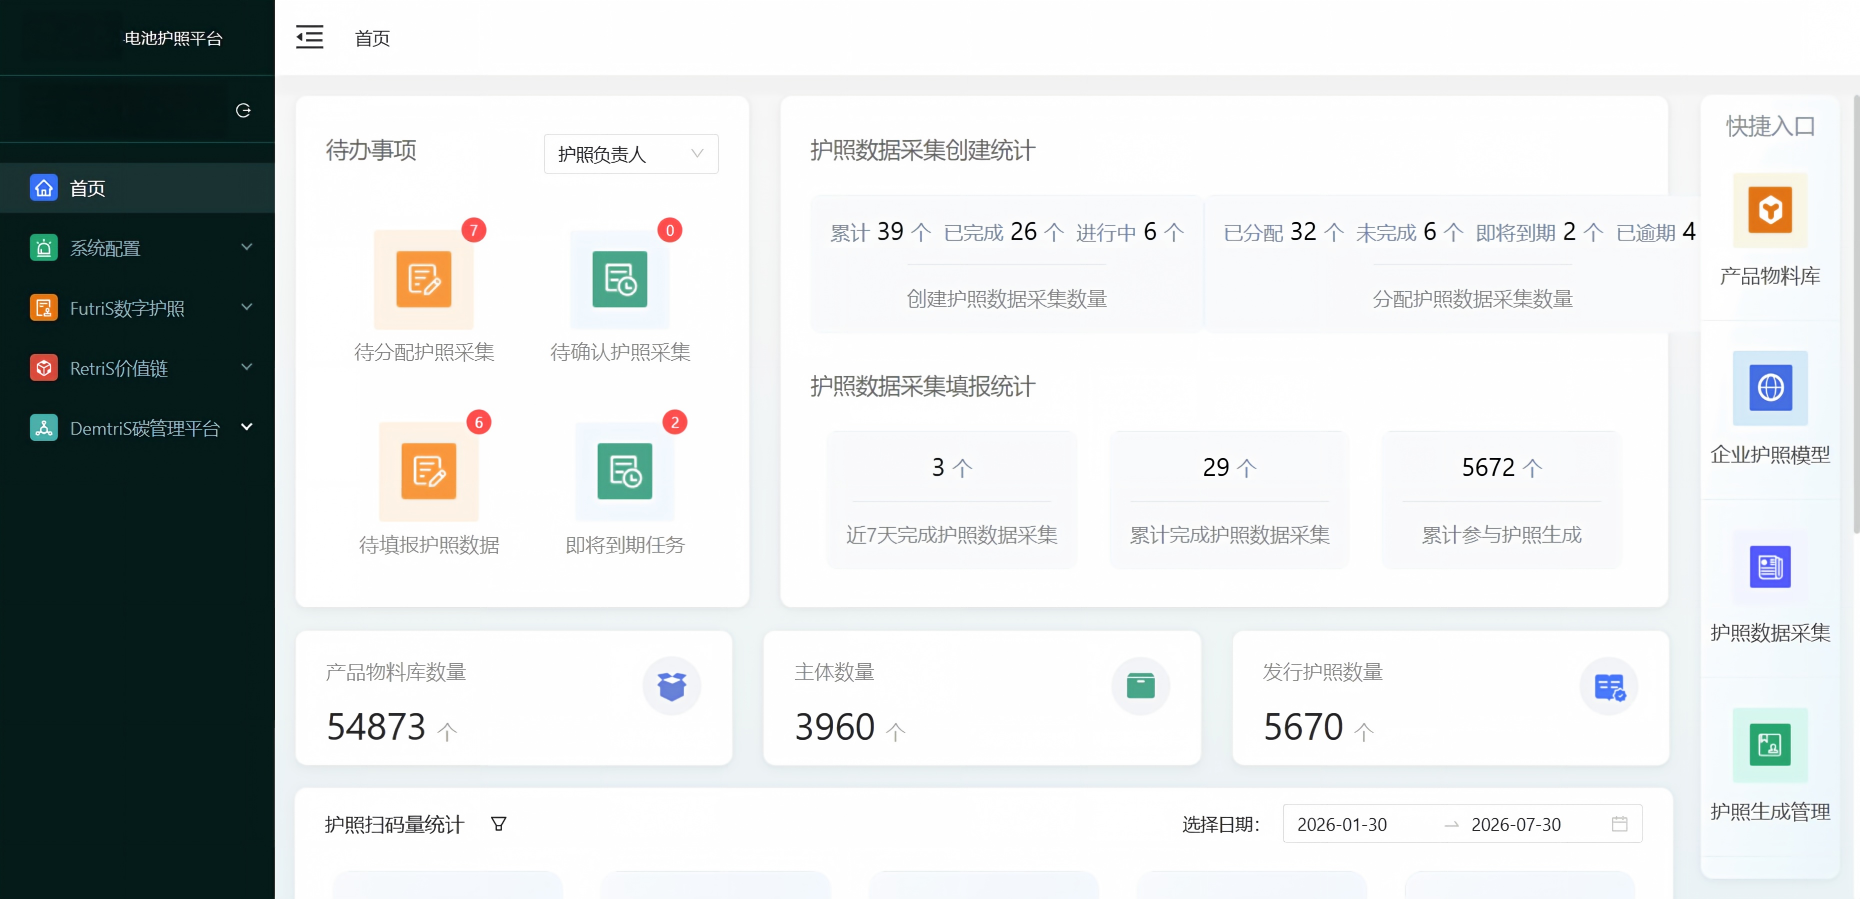The width and height of the screenshot is (1860, 899).
Task: Click start date field 2026-01-30
Action: [x=1342, y=824]
